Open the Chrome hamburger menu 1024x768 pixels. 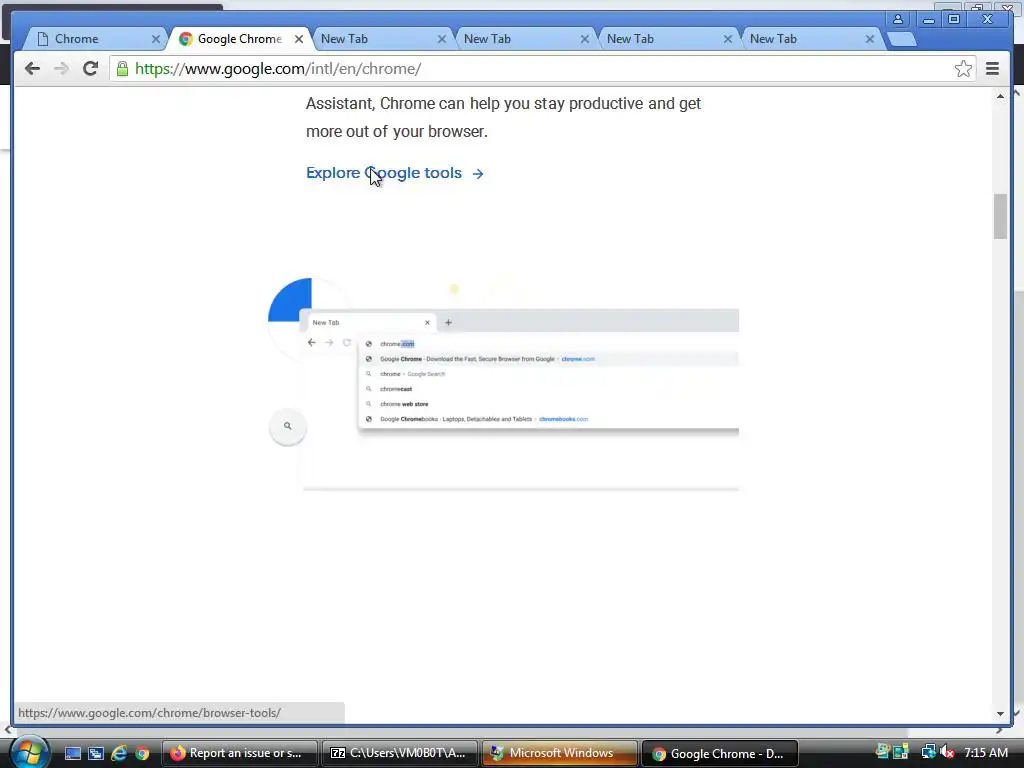tap(992, 69)
